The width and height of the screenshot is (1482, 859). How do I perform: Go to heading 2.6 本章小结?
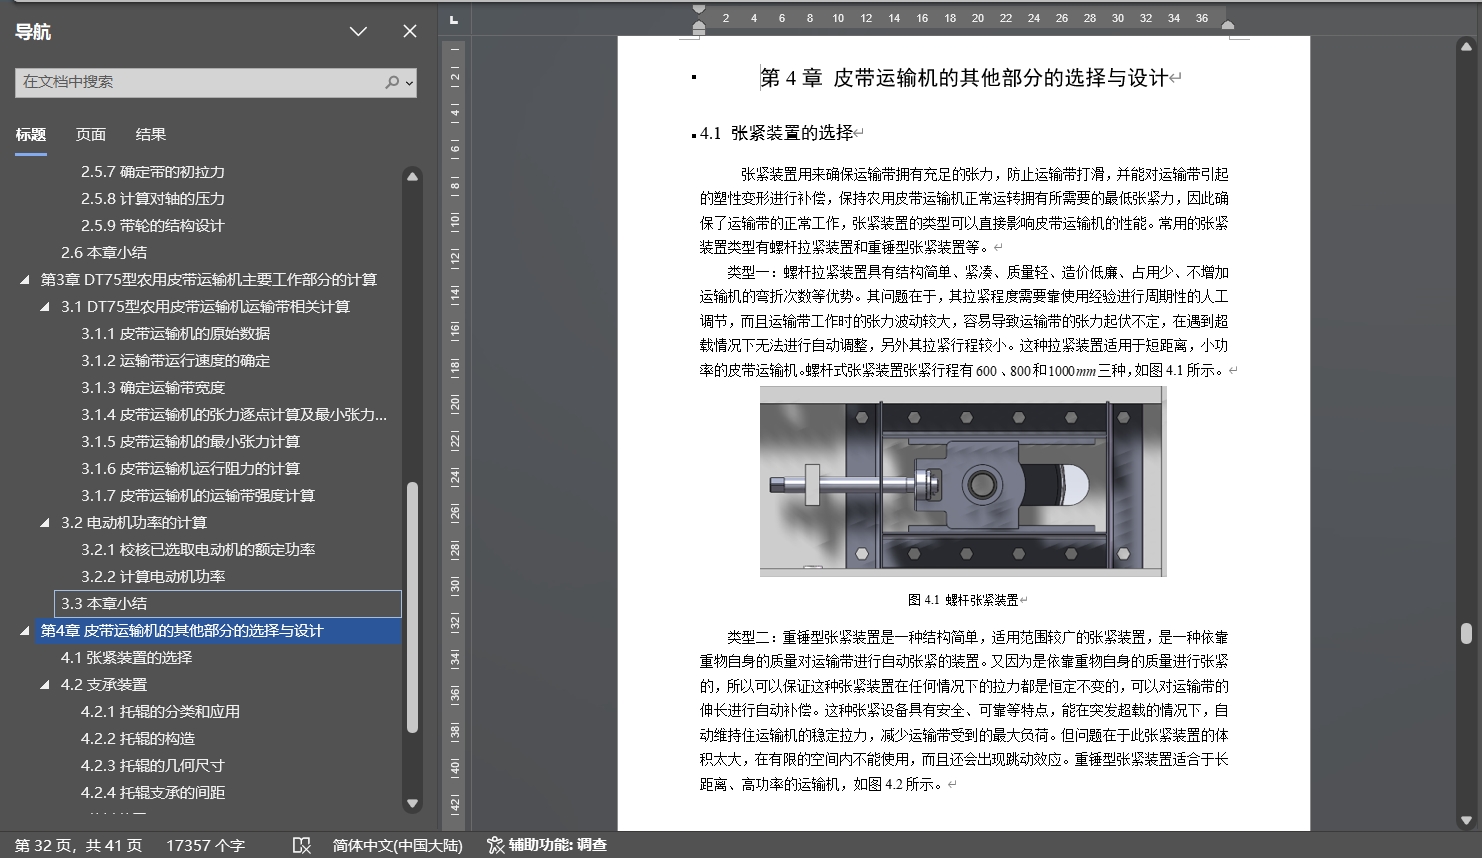(104, 253)
